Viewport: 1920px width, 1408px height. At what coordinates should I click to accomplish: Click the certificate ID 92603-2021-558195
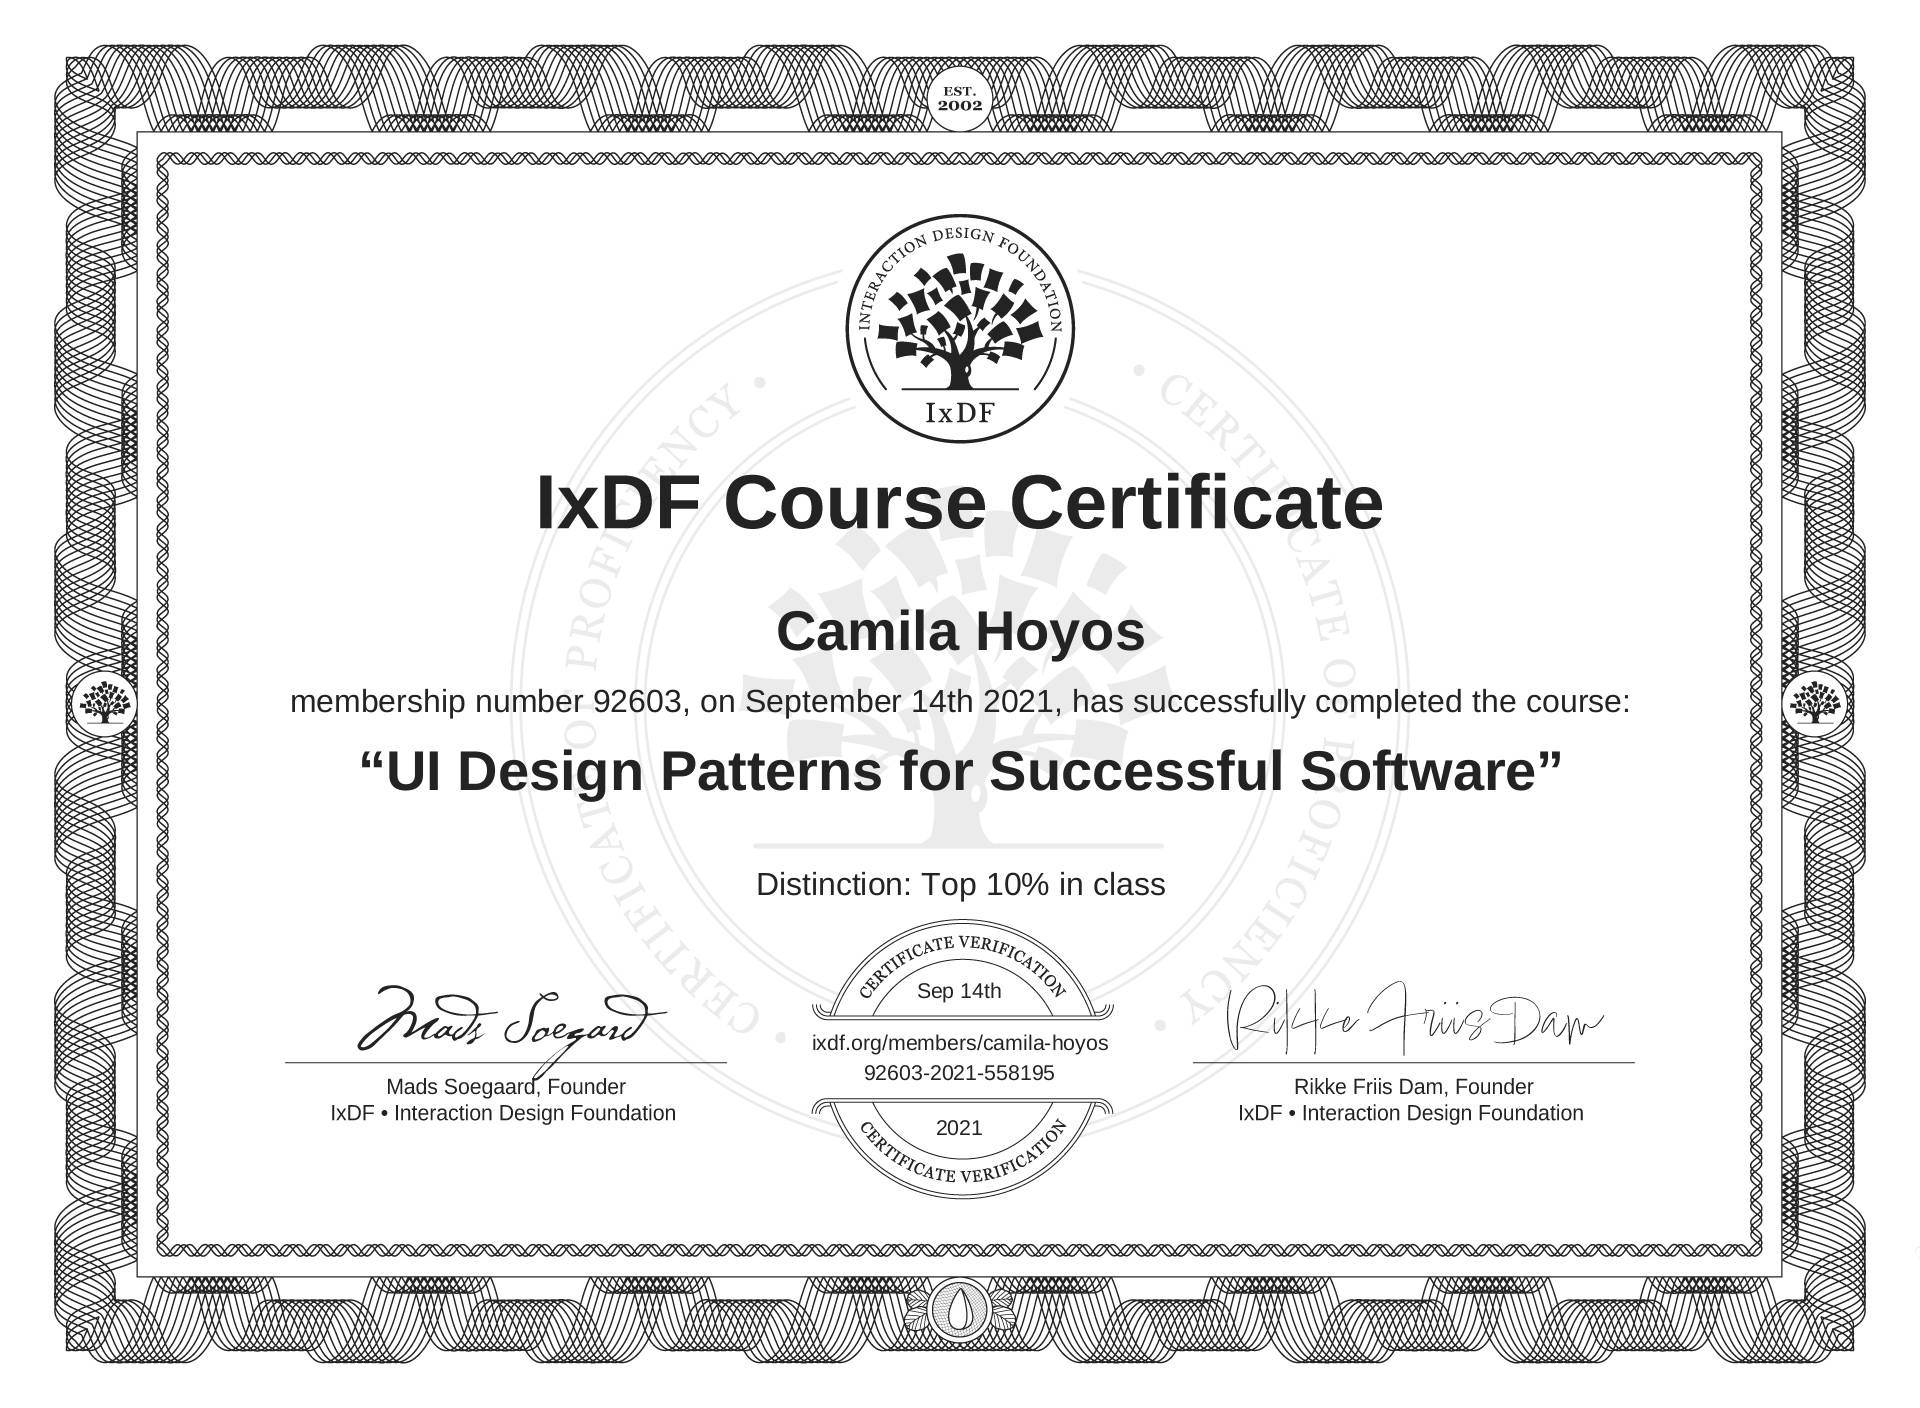[x=959, y=1073]
